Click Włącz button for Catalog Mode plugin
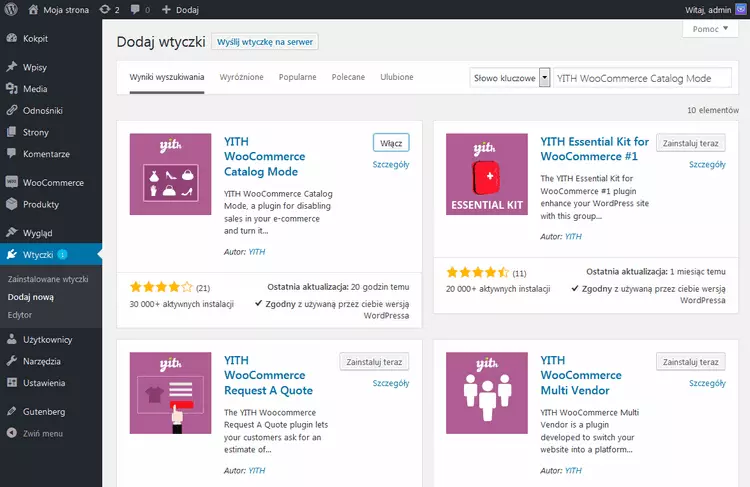The width and height of the screenshot is (750, 487). click(391, 143)
